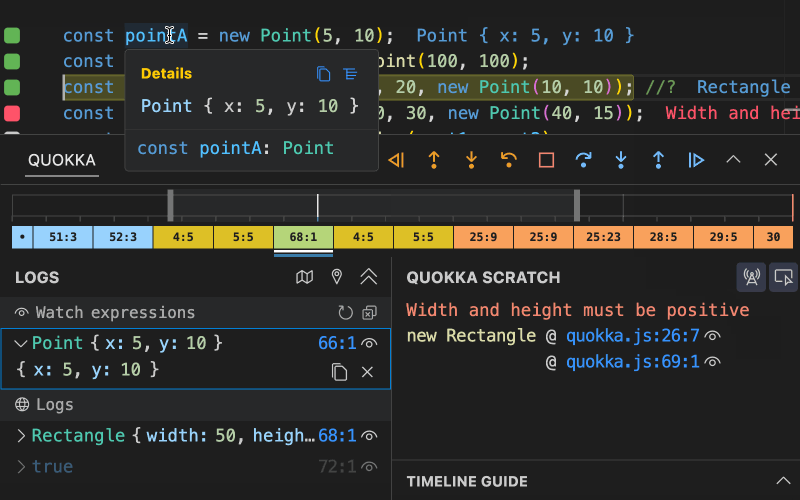This screenshot has height=500, width=800.
Task: Switch to the QUOKKA tab
Action: 62,160
